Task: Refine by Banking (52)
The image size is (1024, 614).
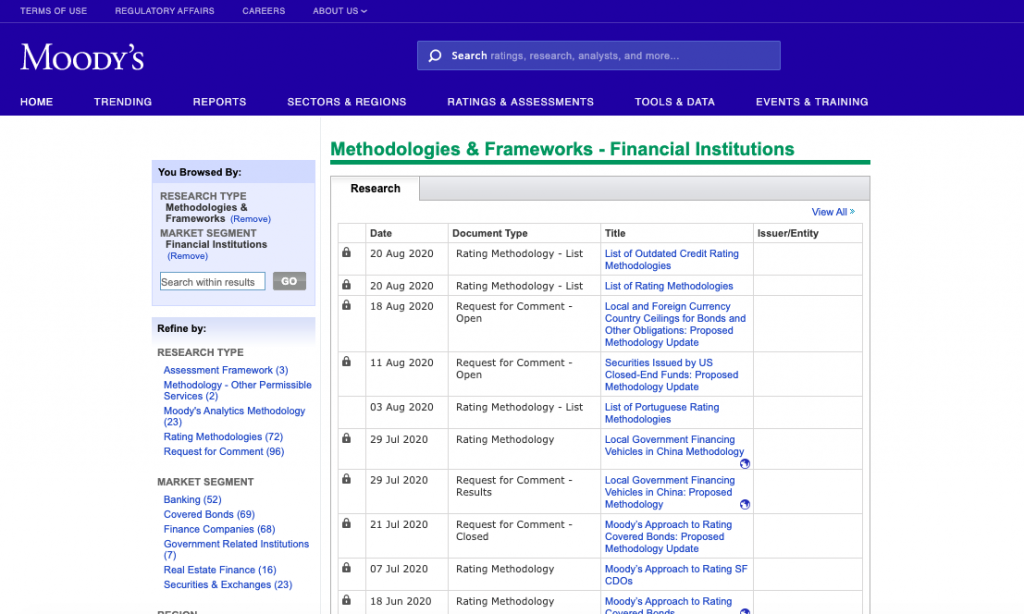Action: click(193, 500)
